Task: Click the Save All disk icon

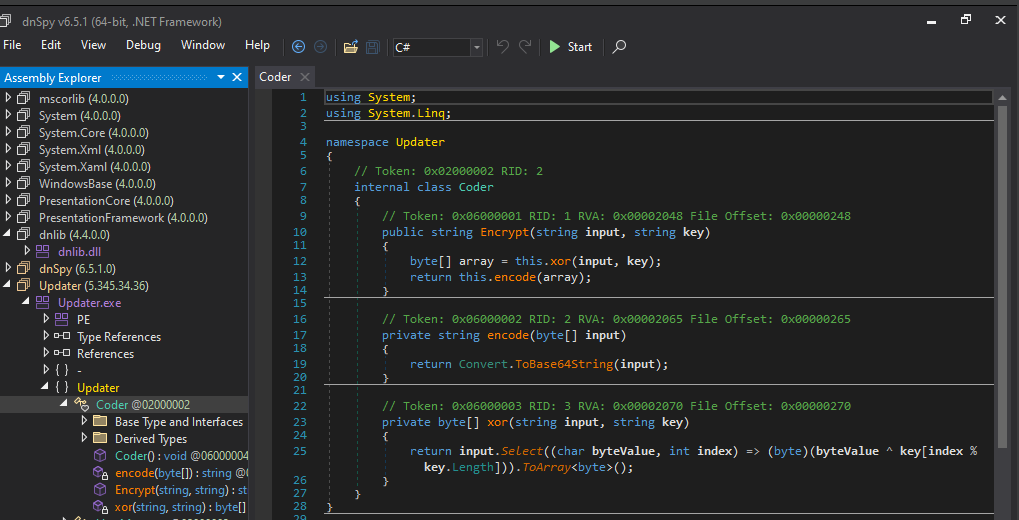Action: point(373,47)
